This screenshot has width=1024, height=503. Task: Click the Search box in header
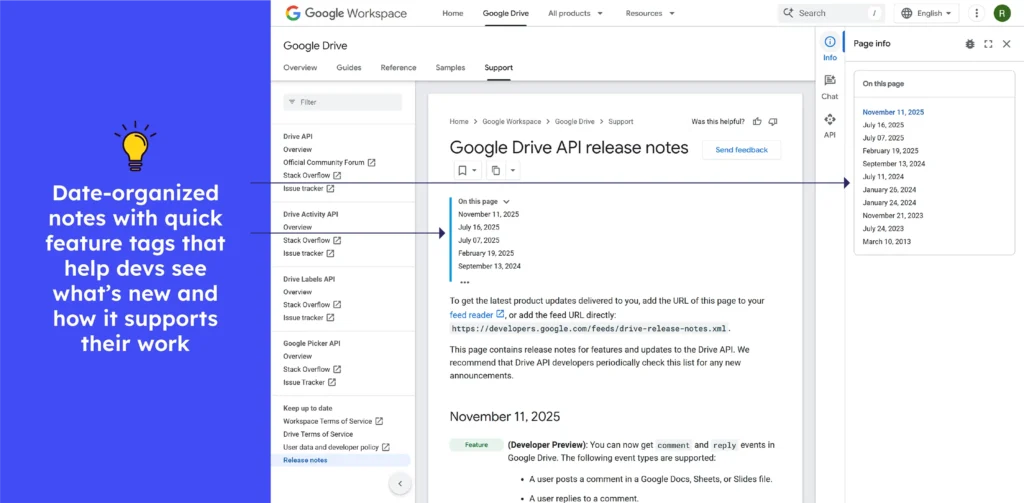coord(832,13)
